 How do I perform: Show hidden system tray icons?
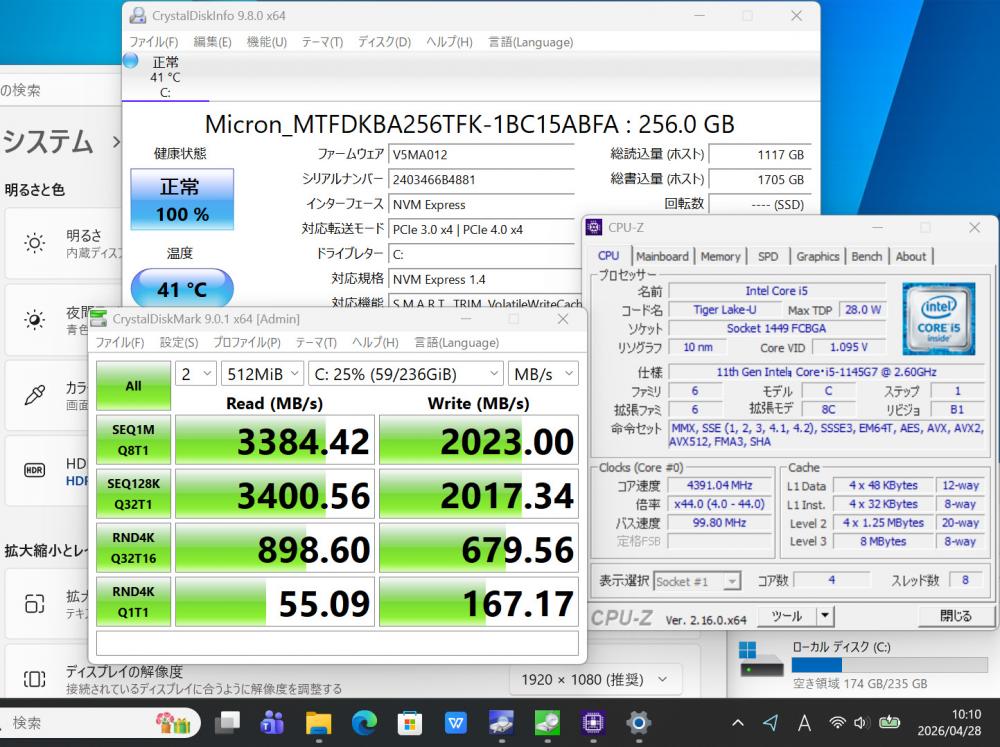point(738,722)
